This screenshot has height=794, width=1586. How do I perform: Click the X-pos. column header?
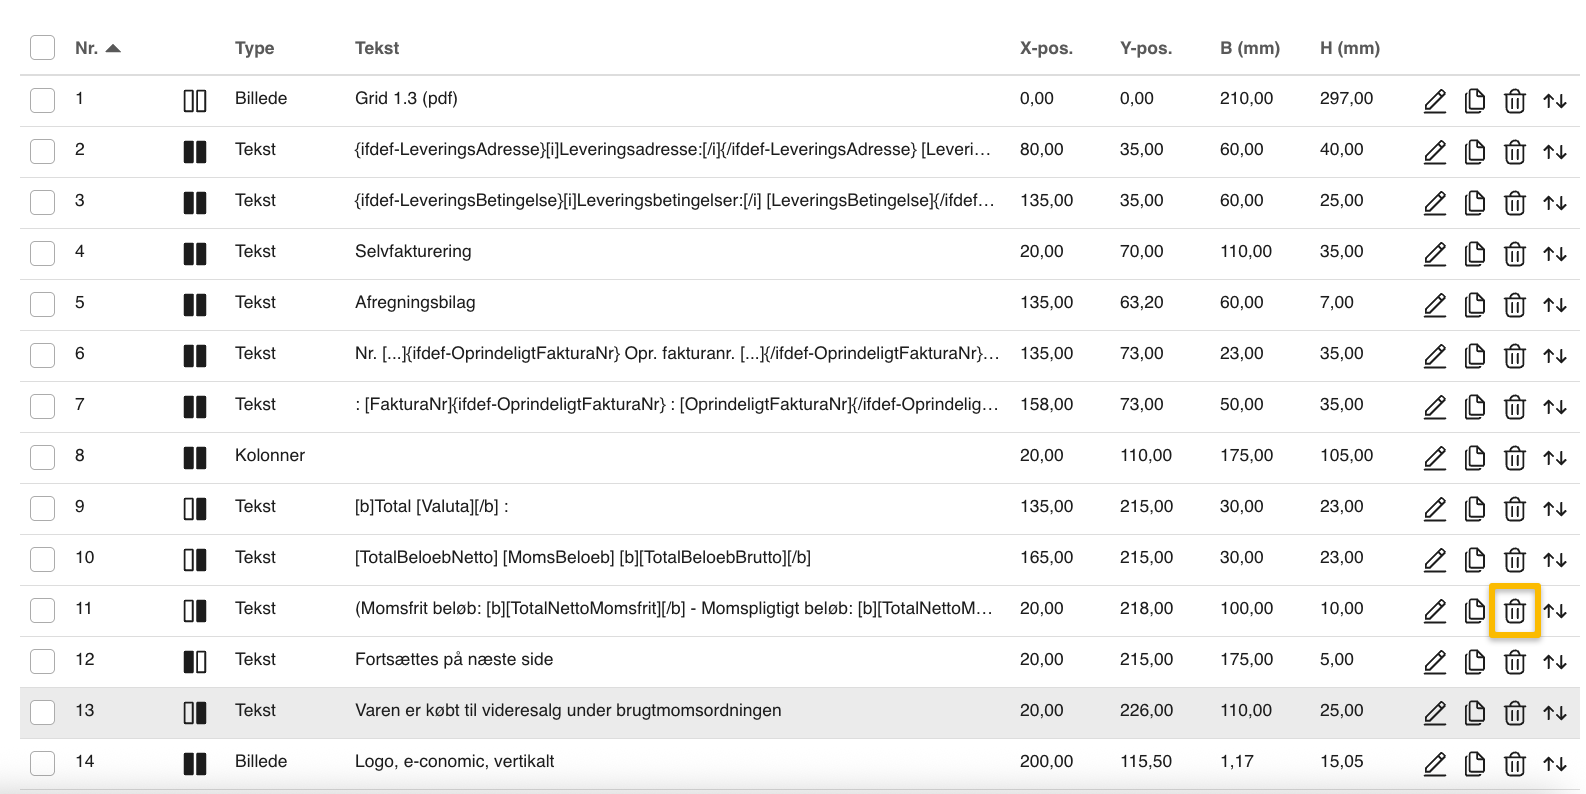(1045, 48)
